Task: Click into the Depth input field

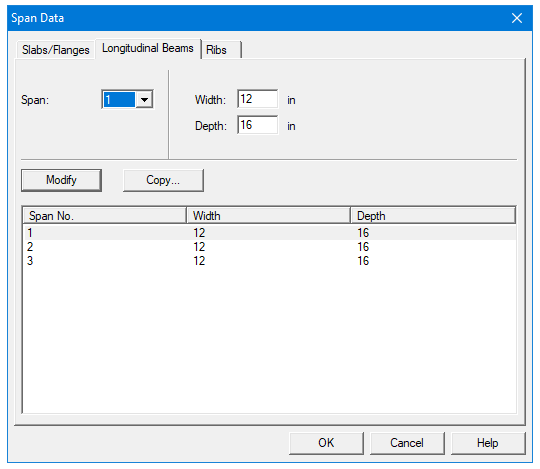Action: pyautogui.click(x=258, y=125)
